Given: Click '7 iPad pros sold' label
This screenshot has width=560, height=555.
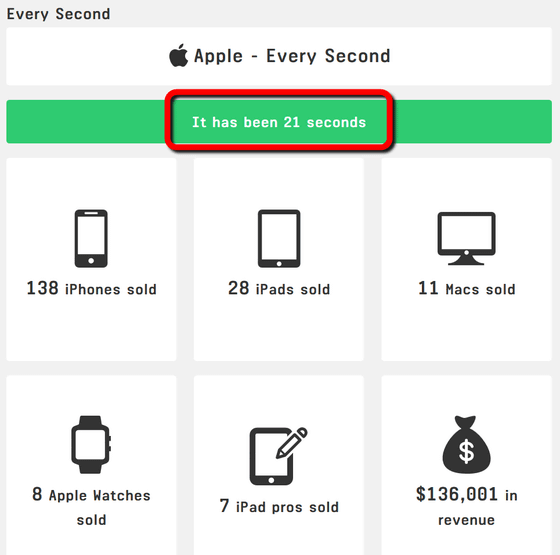Looking at the screenshot, I should click(279, 506).
